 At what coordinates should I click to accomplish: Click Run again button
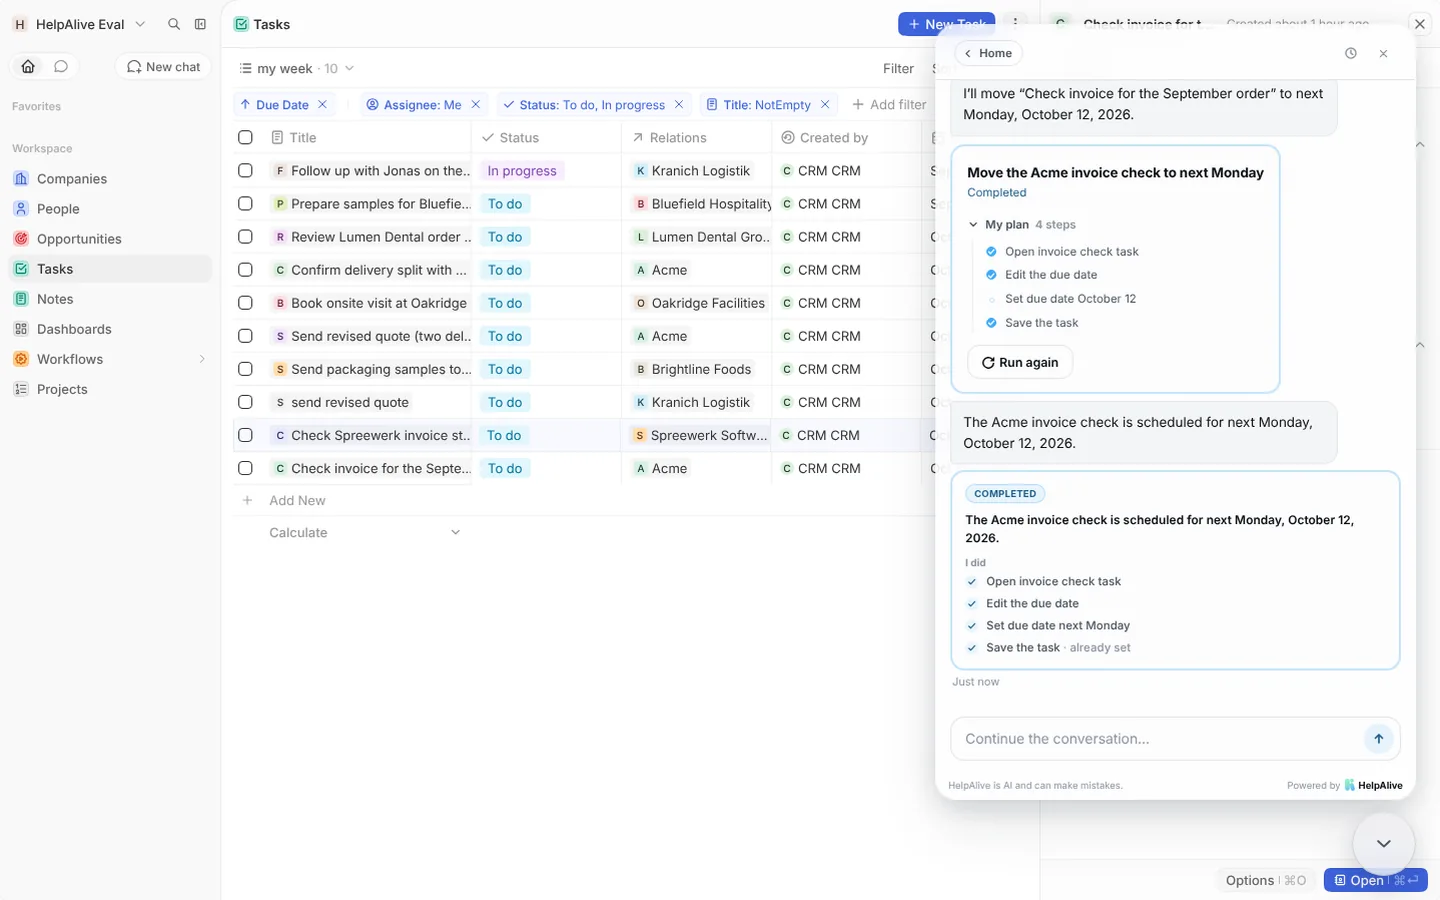(x=1020, y=362)
